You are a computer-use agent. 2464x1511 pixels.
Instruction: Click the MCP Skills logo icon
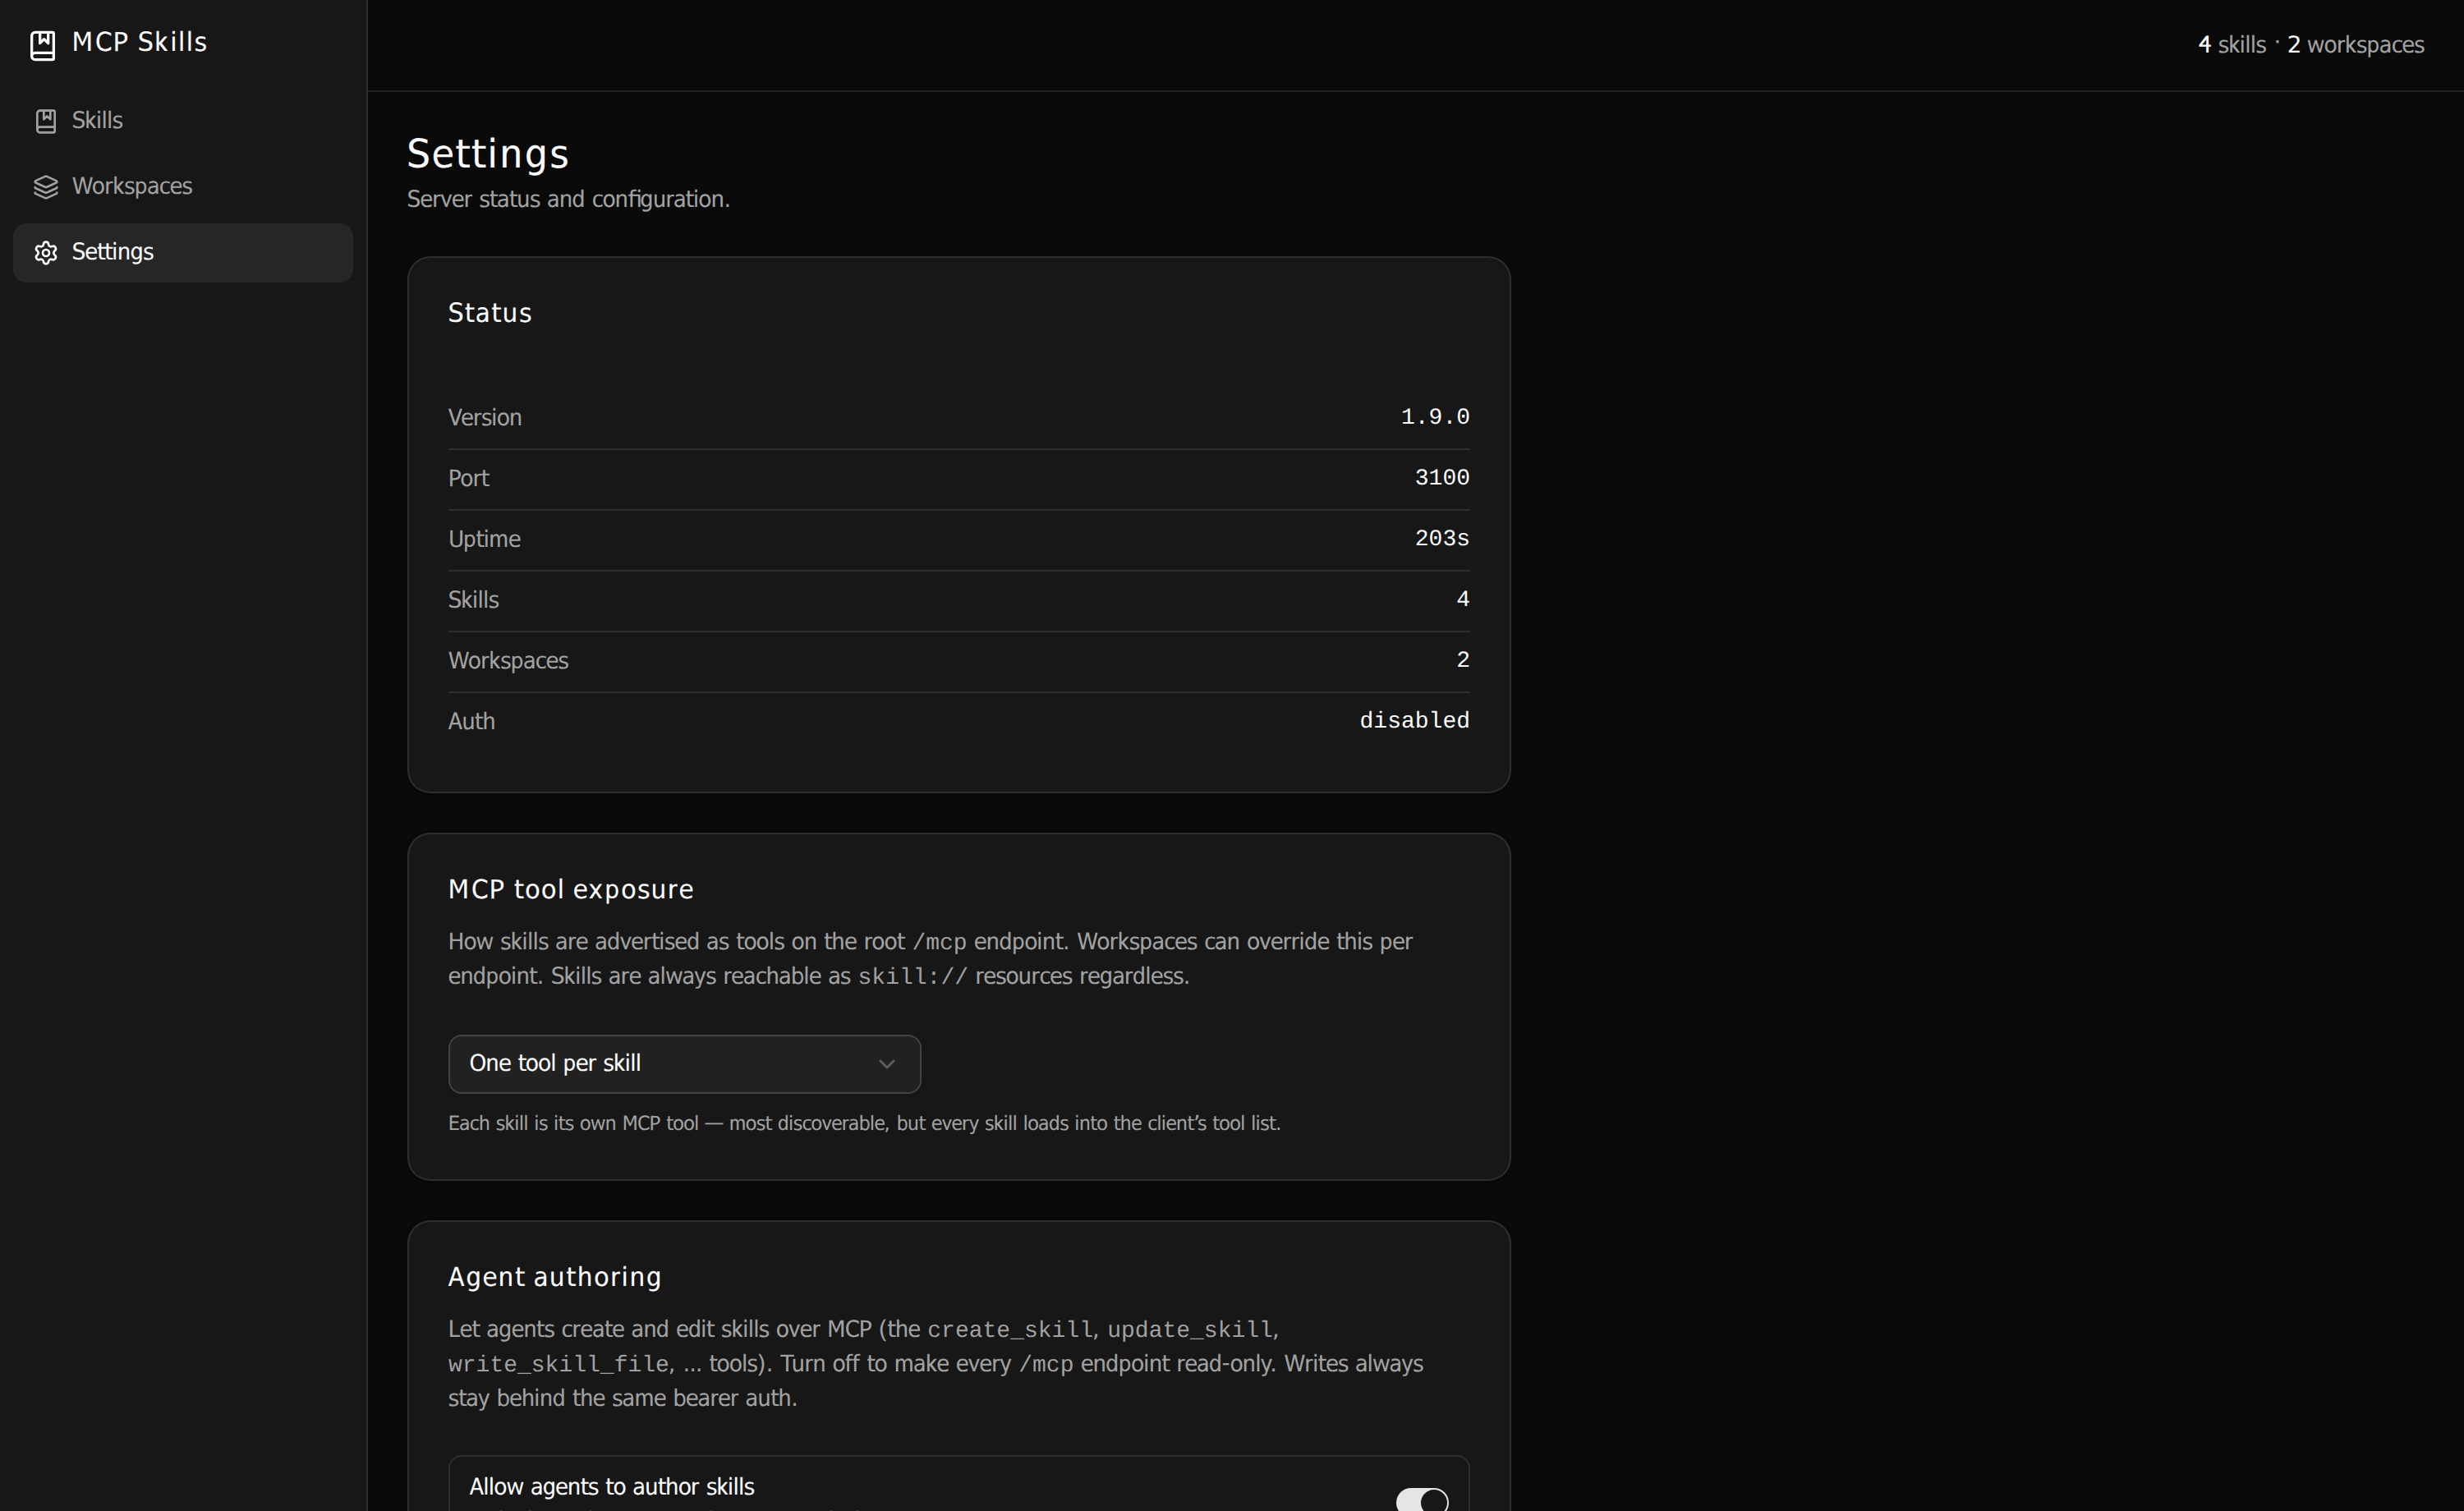(42, 45)
